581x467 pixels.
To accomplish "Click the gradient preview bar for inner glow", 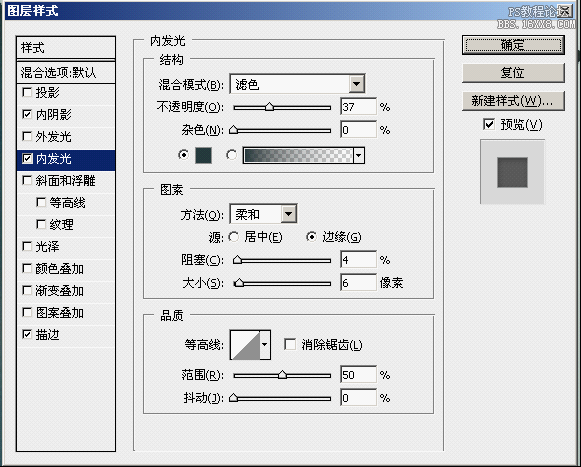I will click(298, 155).
